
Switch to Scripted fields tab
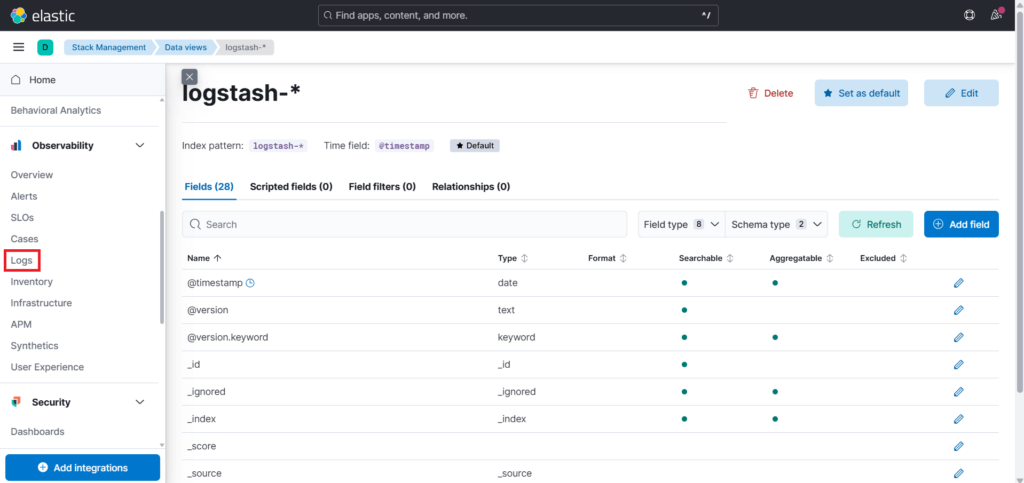291,187
